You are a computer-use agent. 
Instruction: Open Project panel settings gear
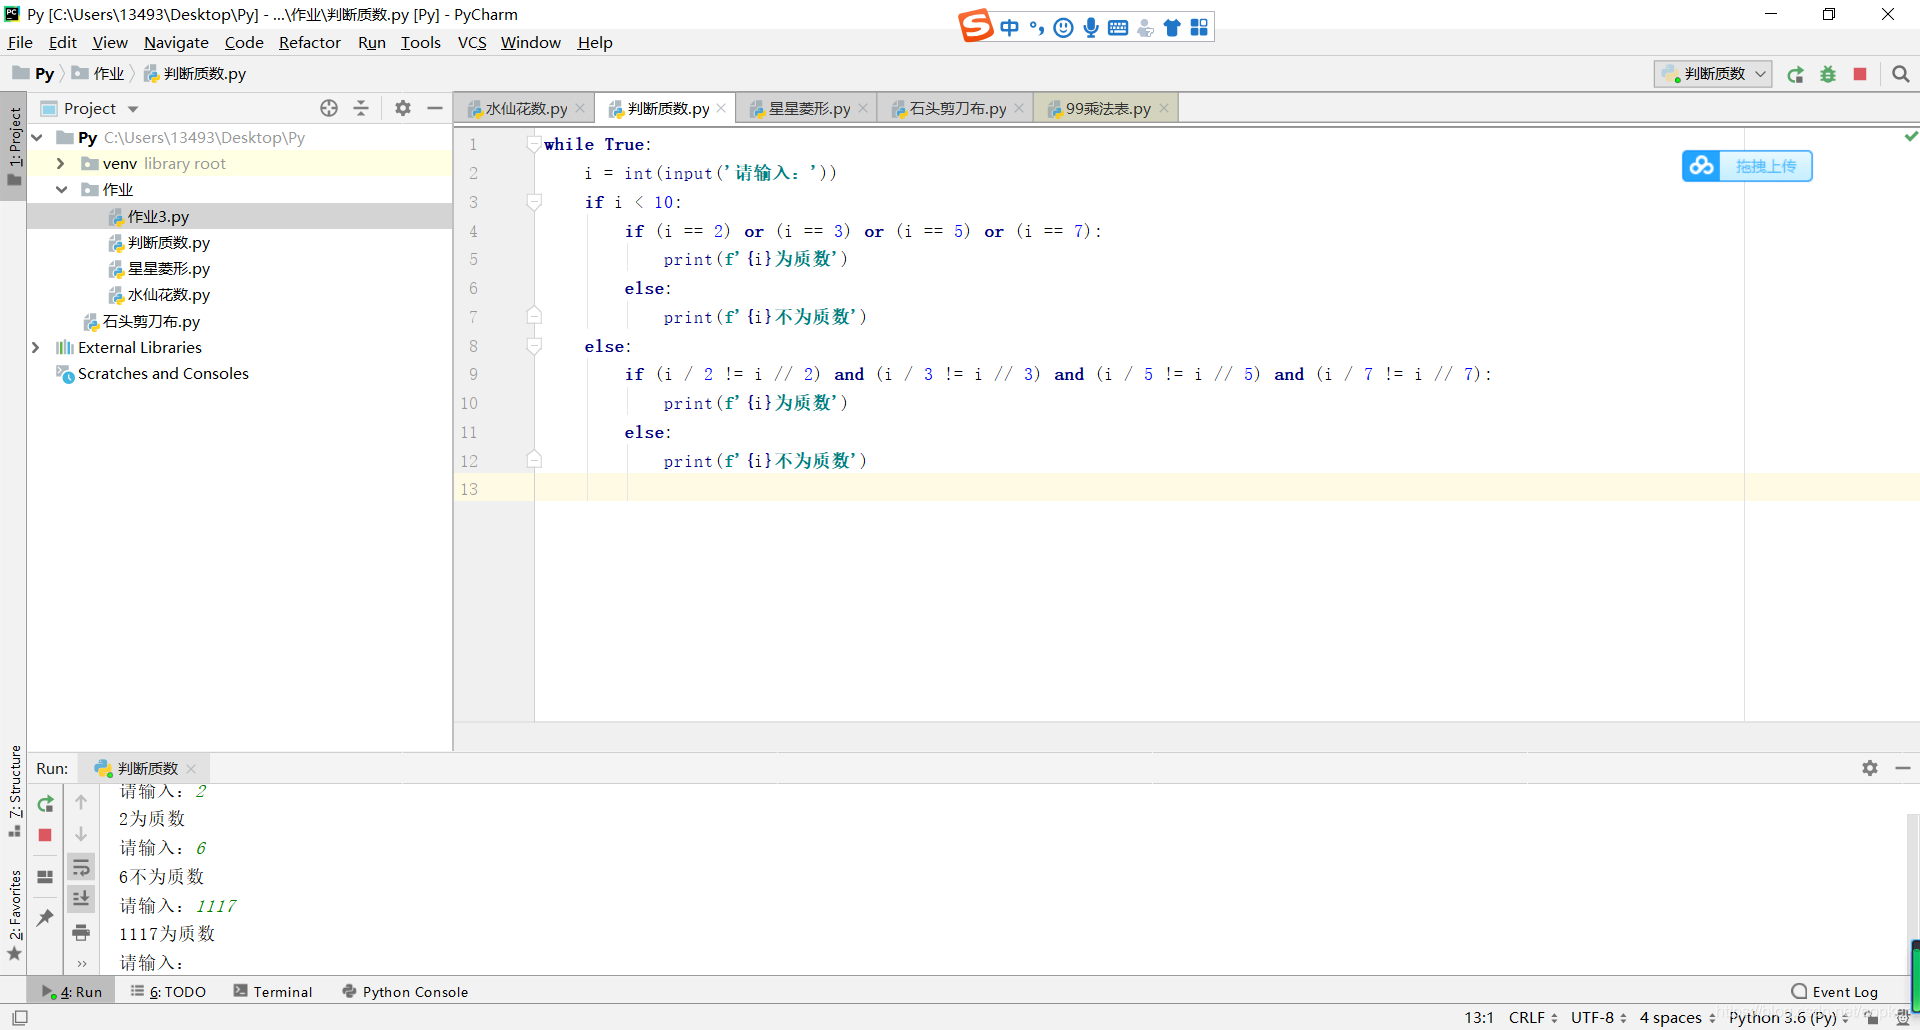tap(403, 108)
